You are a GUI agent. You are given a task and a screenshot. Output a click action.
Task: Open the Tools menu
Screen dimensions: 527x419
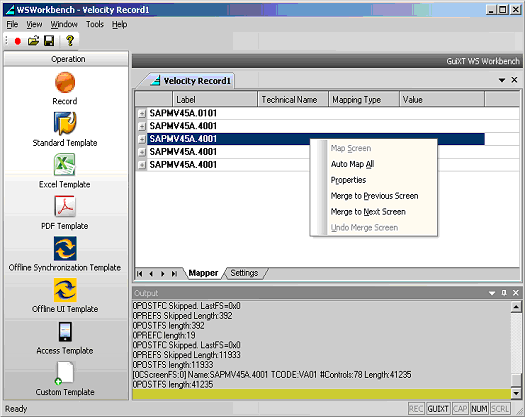pos(95,24)
